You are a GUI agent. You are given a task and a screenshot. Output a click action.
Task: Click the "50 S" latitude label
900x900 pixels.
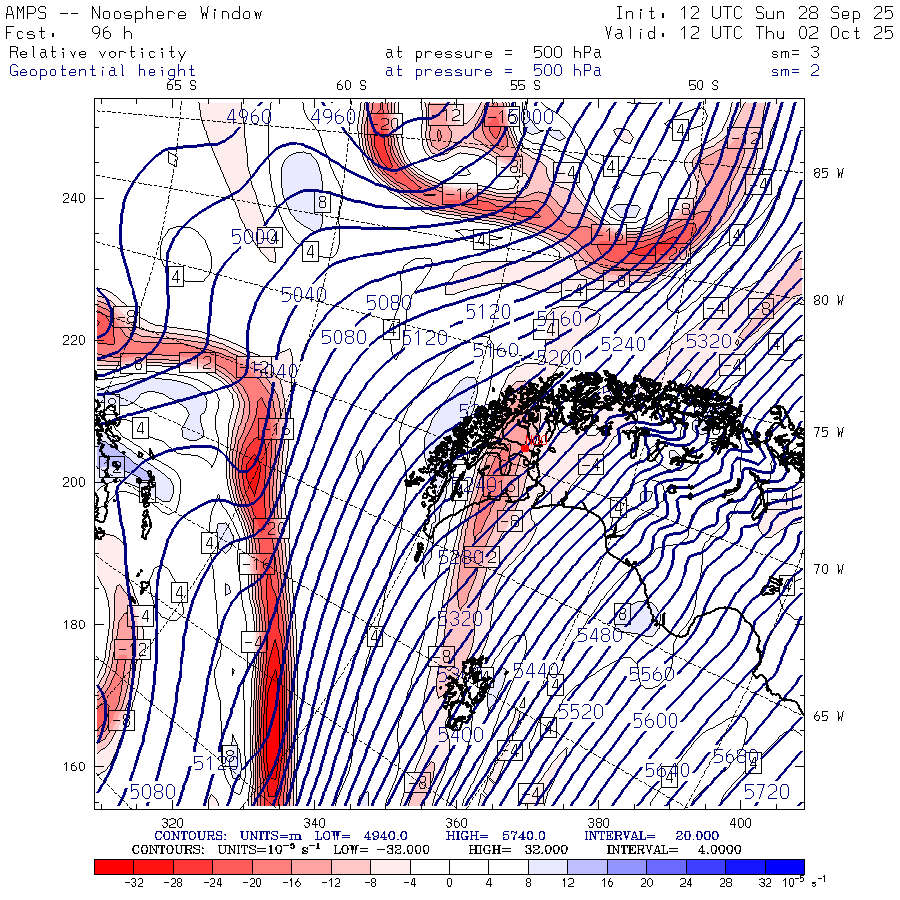coord(703,86)
